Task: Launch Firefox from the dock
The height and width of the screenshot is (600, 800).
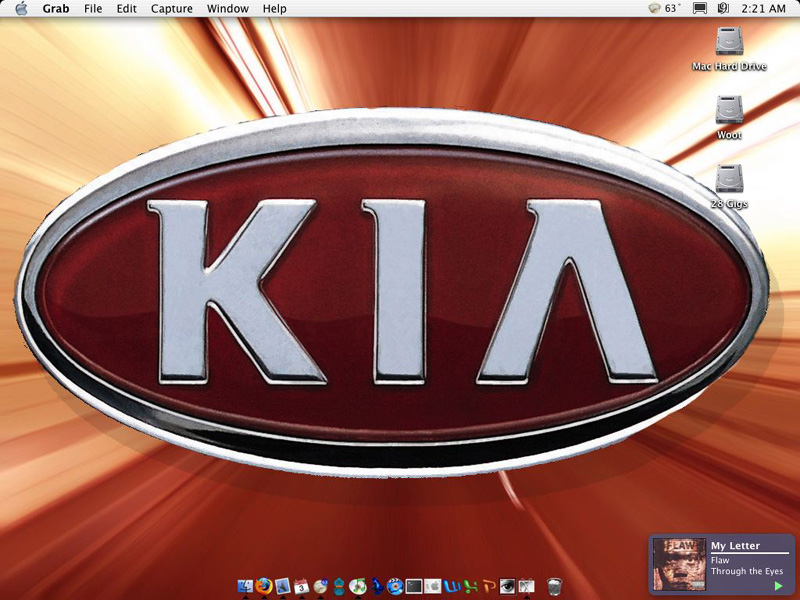Action: click(x=264, y=586)
